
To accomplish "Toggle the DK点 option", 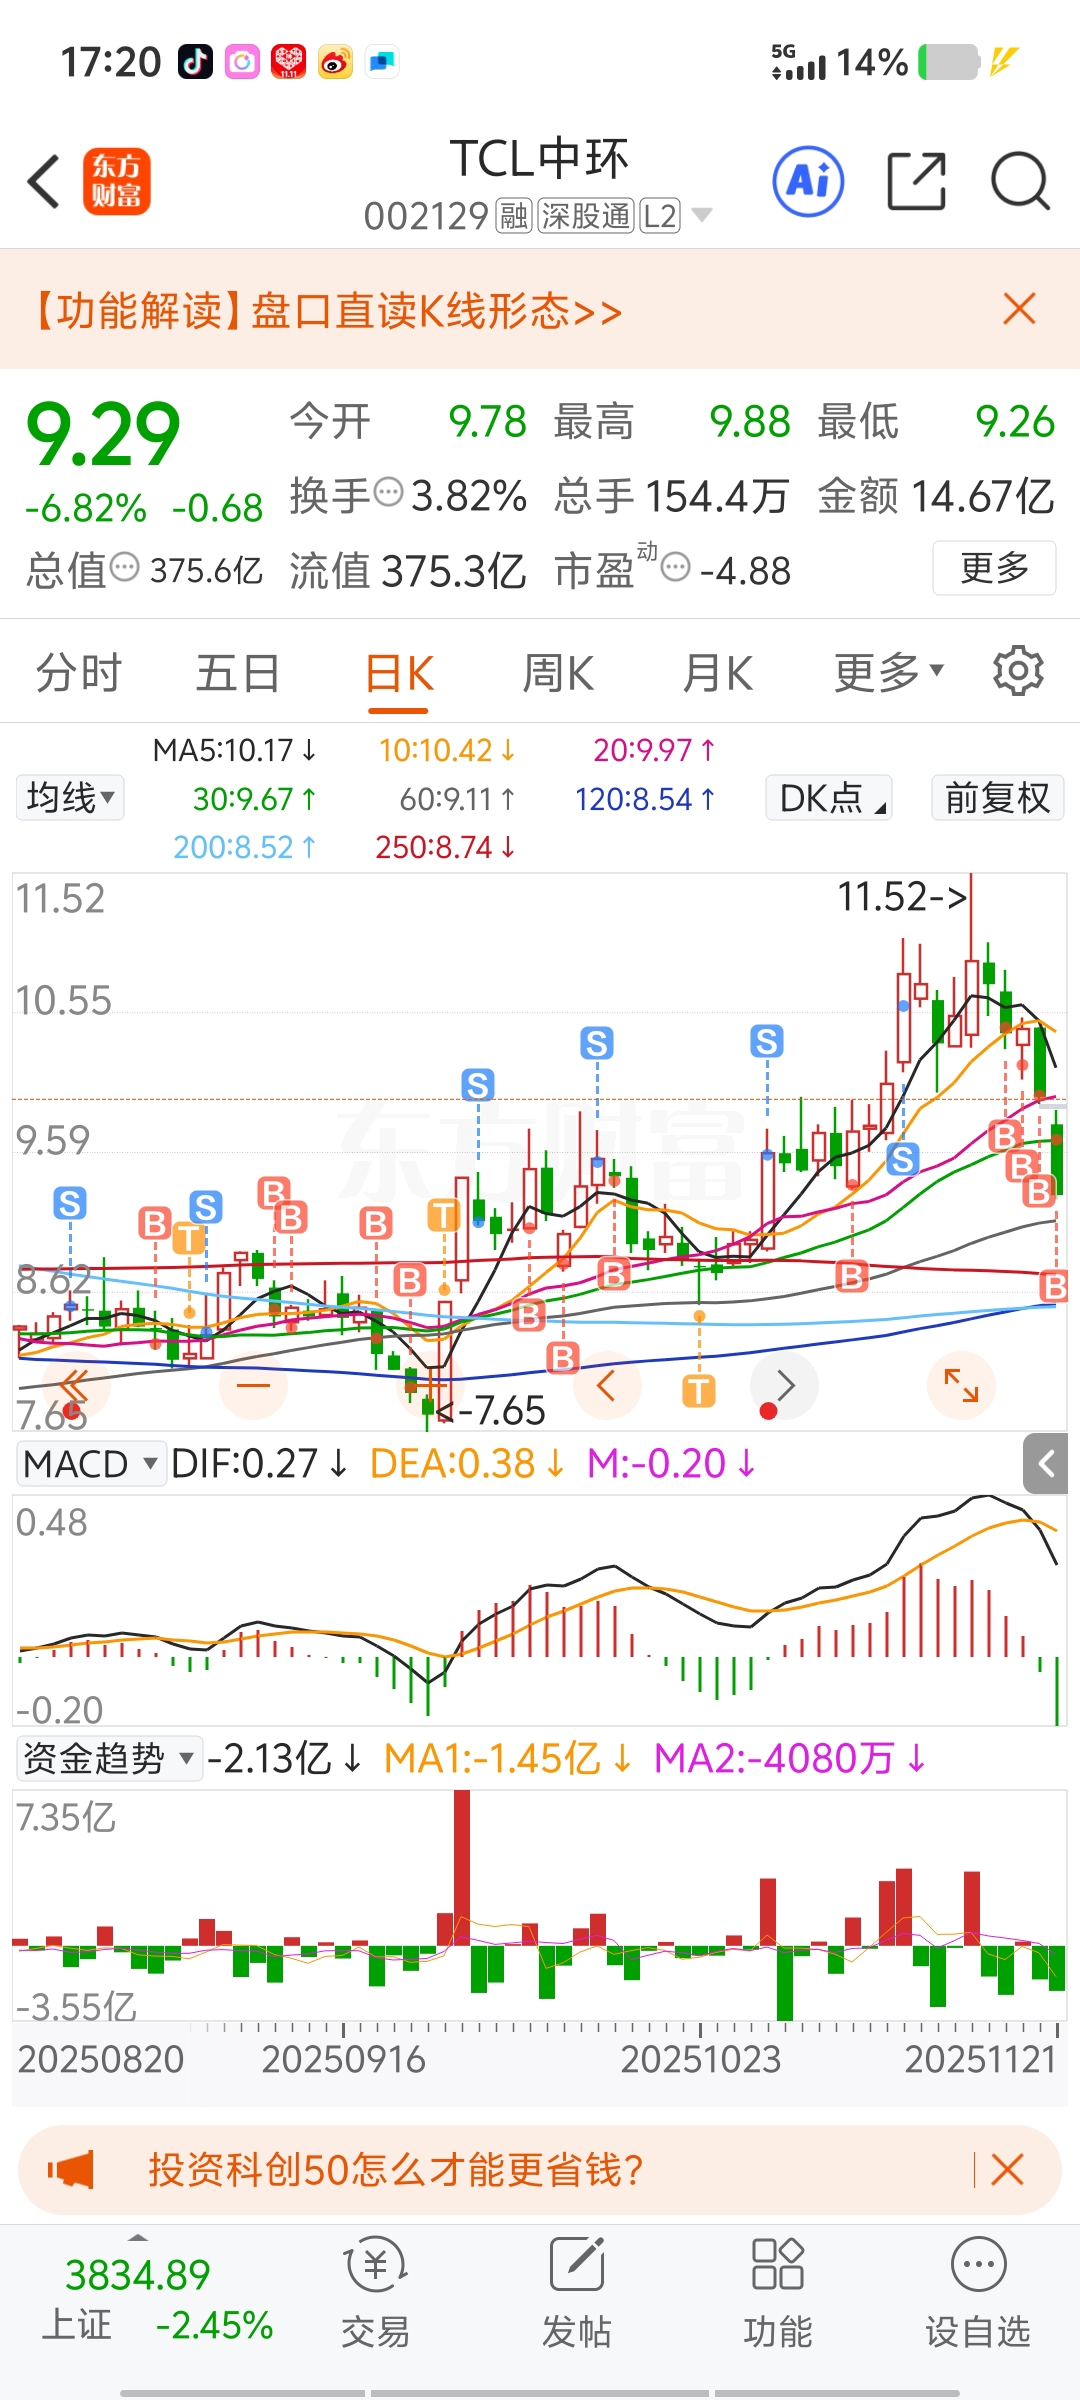I will pos(829,798).
